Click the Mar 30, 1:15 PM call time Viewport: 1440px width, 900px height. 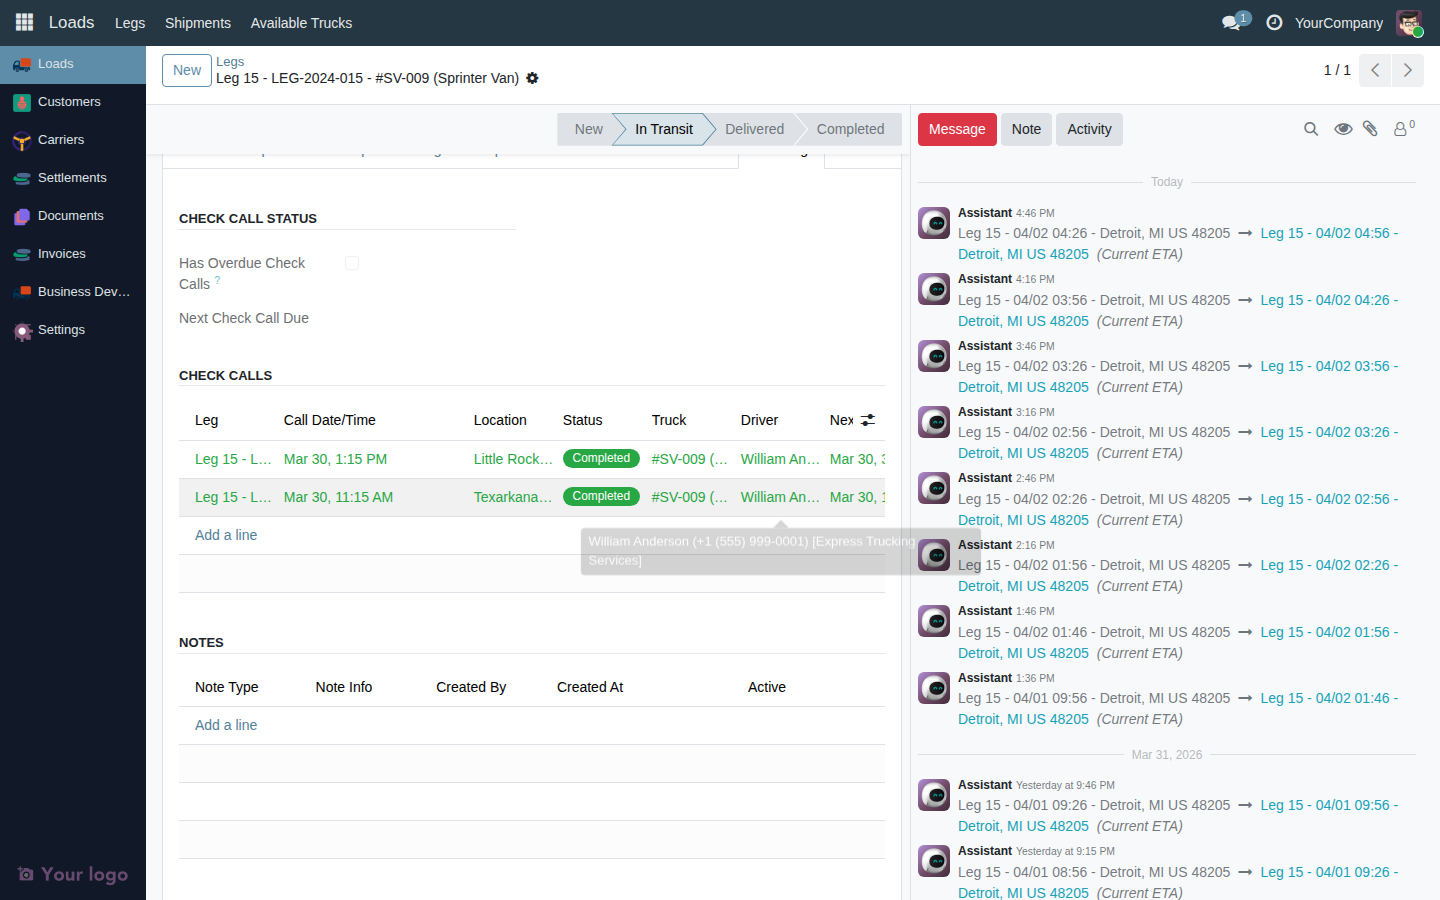335,459
